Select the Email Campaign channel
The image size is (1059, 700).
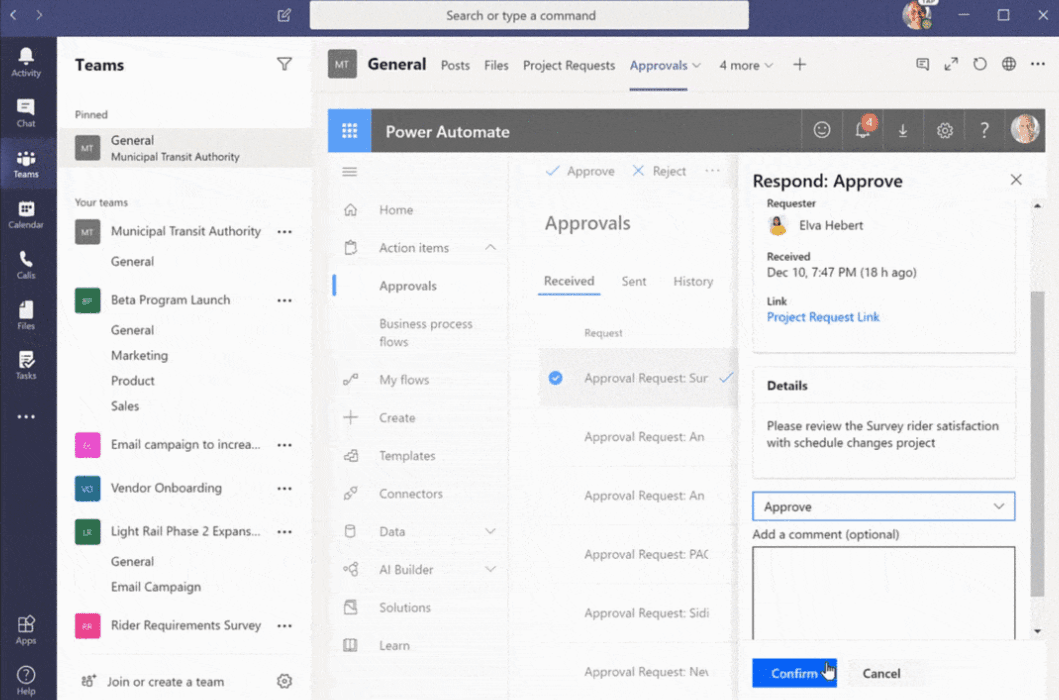click(x=156, y=586)
